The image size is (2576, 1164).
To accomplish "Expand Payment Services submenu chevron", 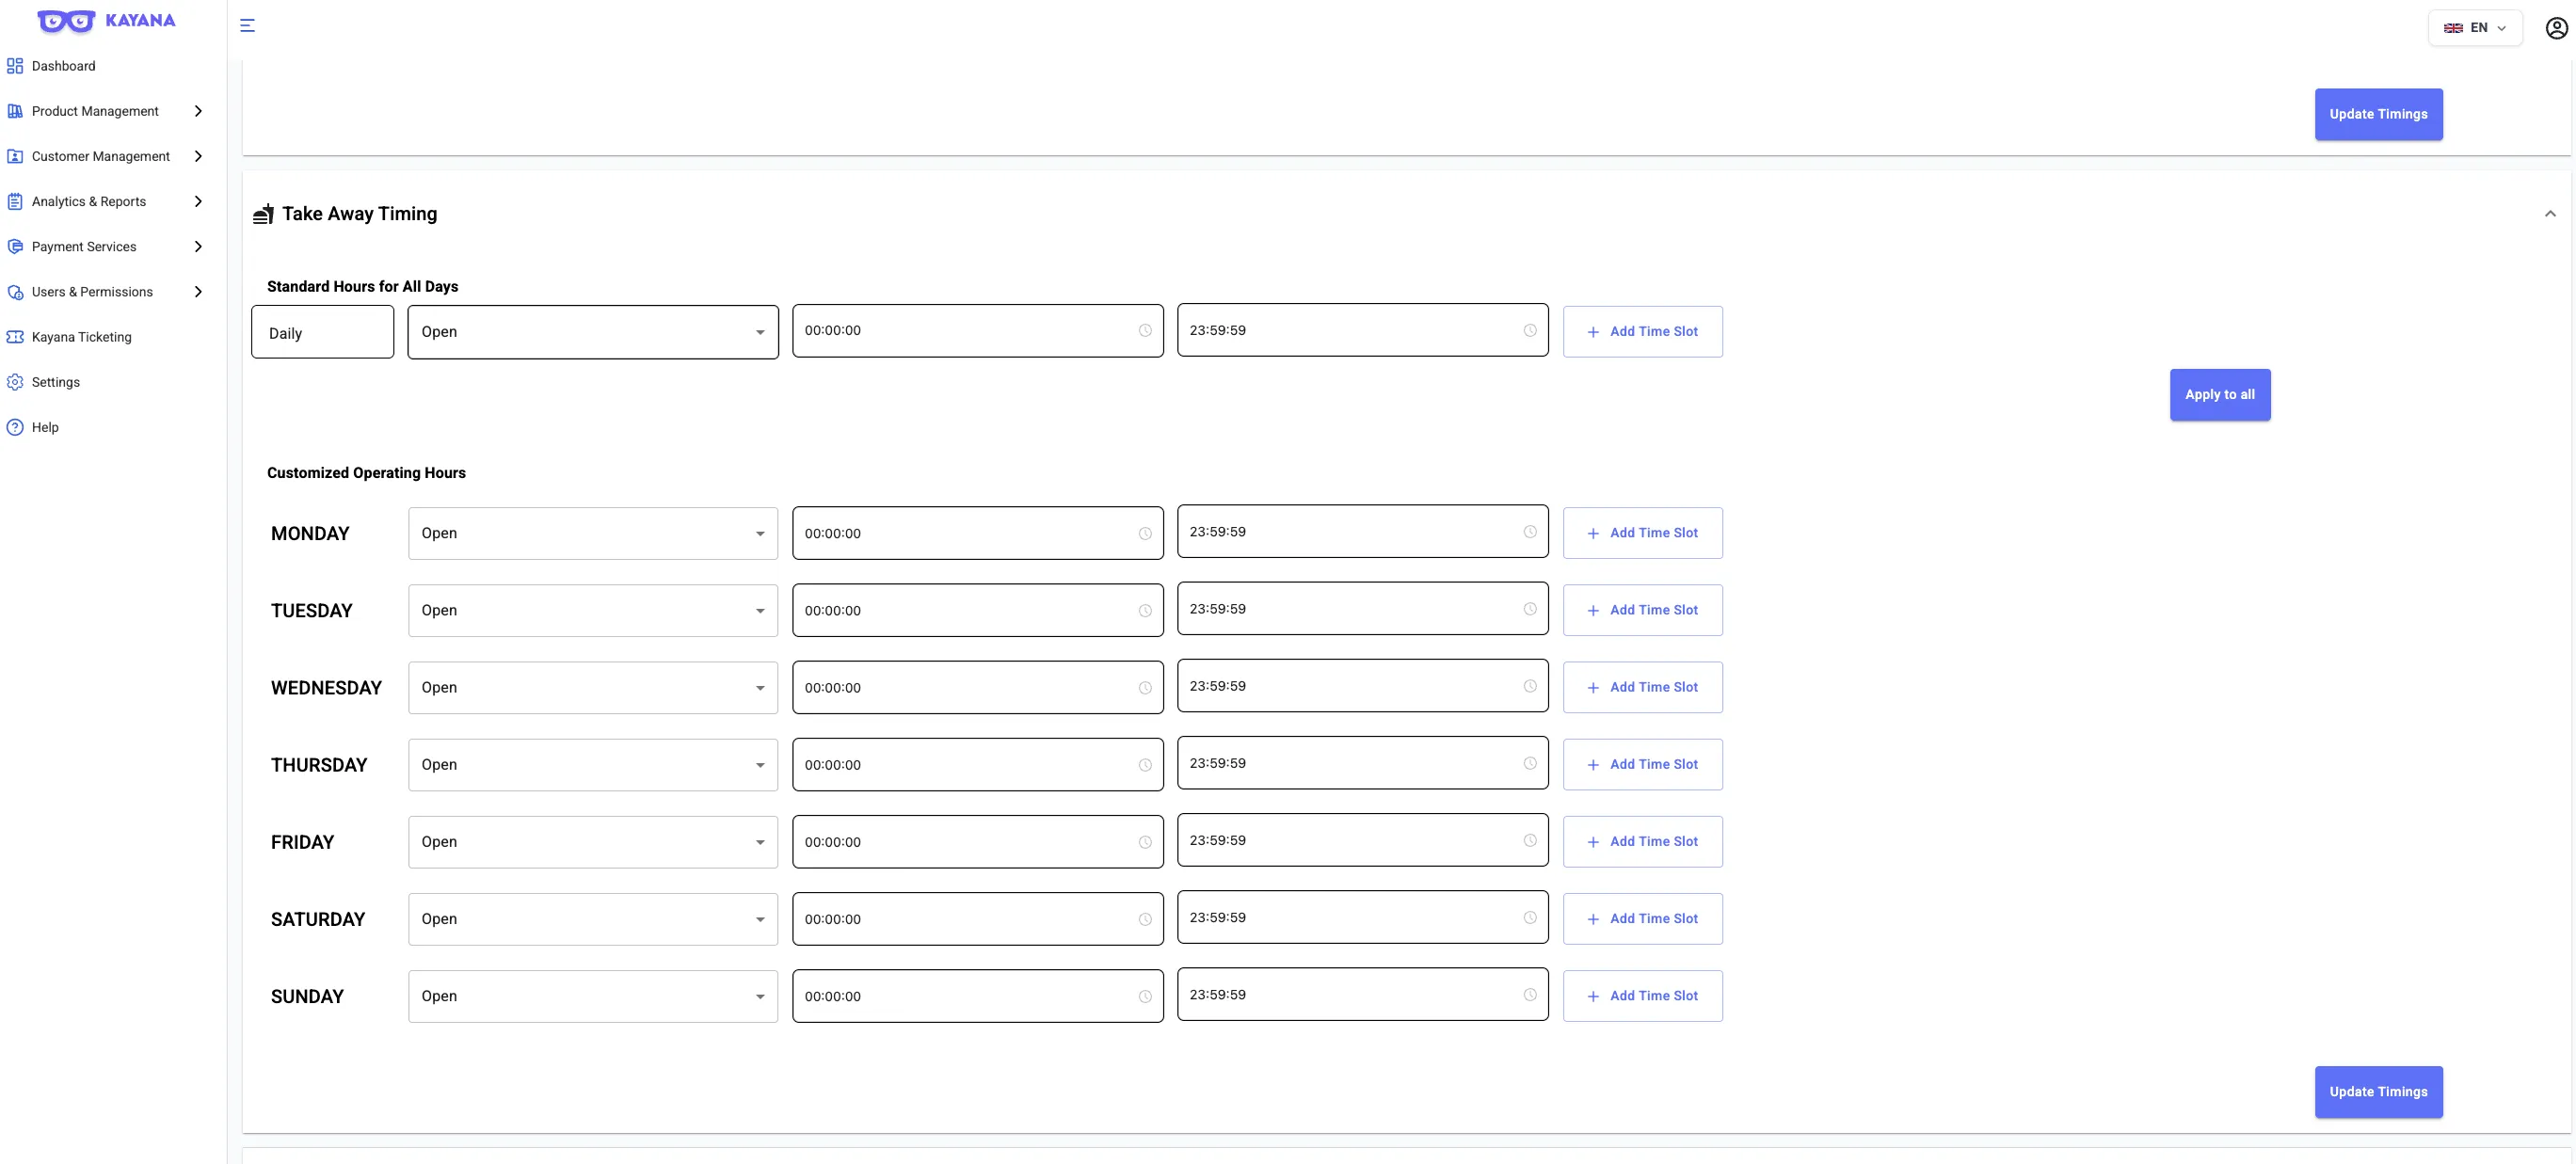I will click(198, 246).
